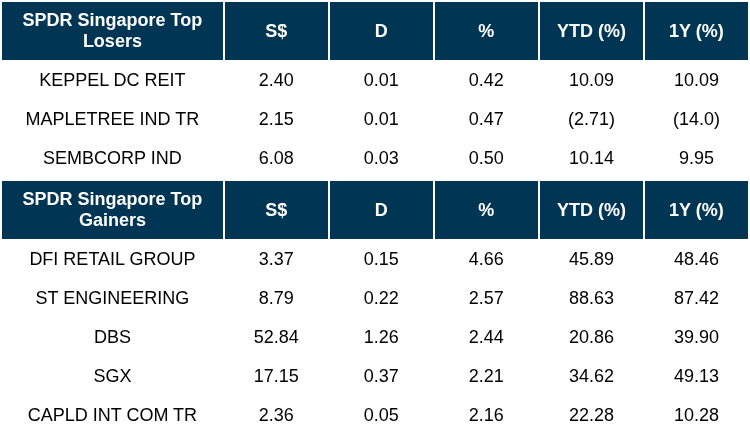Click SGX 1Y value 49.13
Viewport: 750px width, 436px height.
(696, 376)
